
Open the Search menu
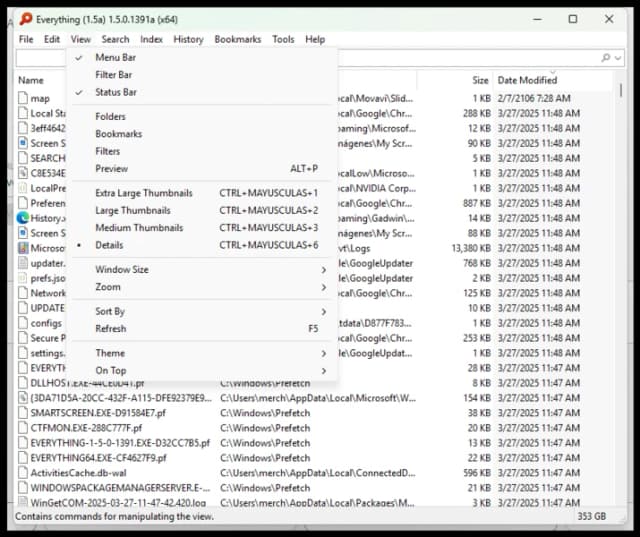pyautogui.click(x=116, y=39)
